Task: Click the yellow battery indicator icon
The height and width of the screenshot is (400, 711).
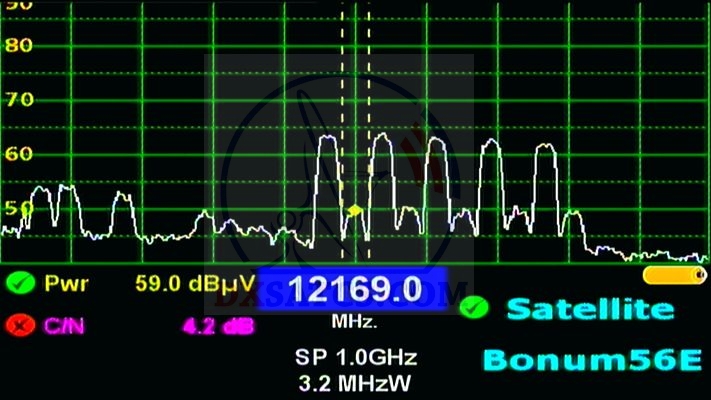Action: tap(675, 275)
